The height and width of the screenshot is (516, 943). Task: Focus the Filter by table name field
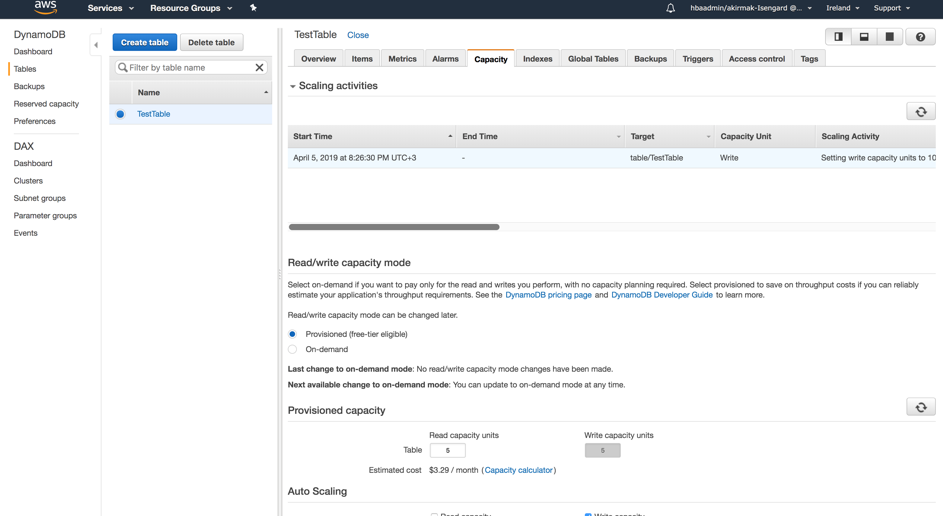[x=191, y=67]
